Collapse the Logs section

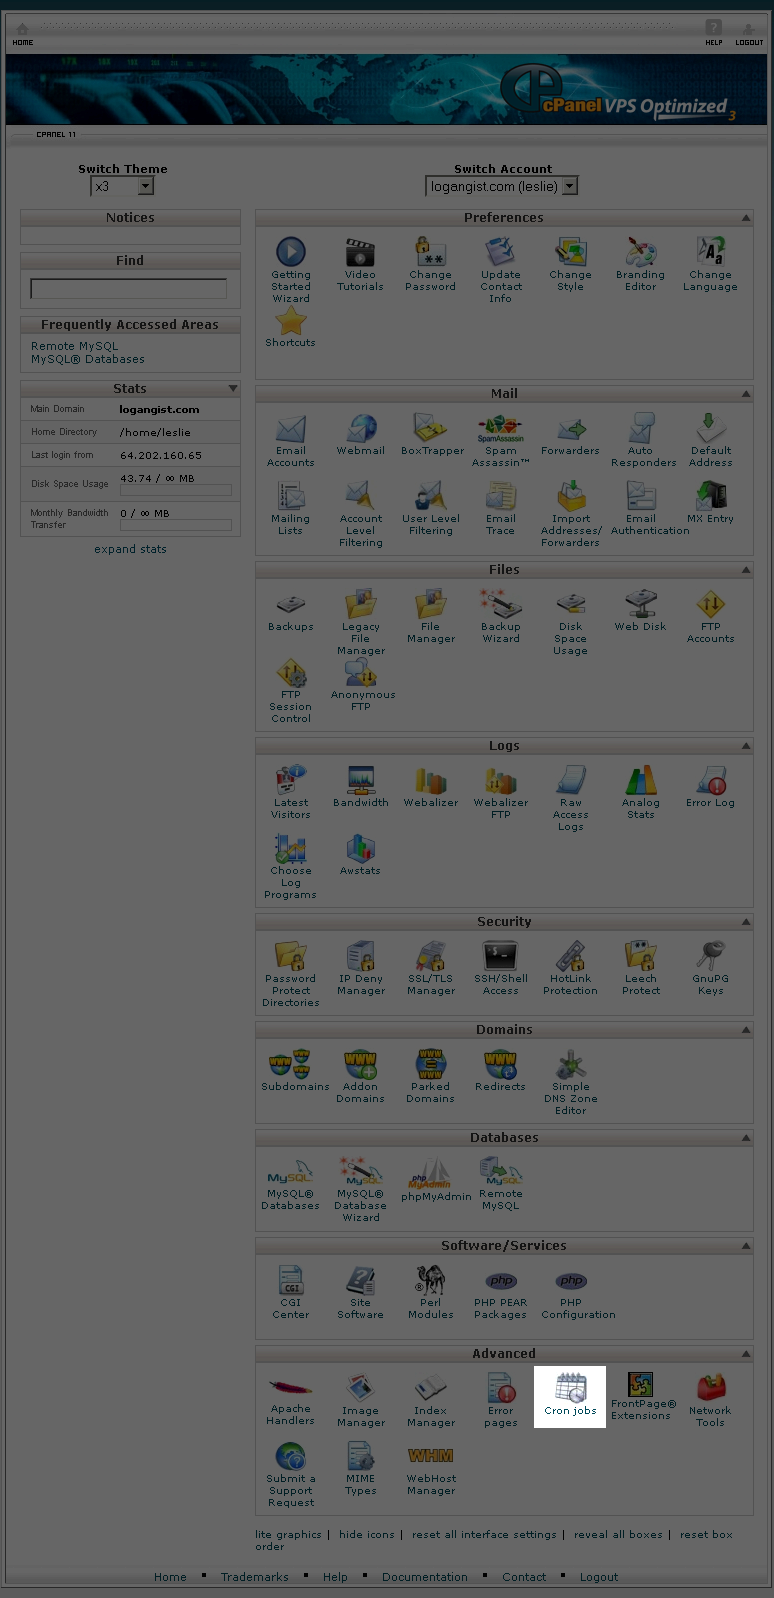(x=746, y=746)
